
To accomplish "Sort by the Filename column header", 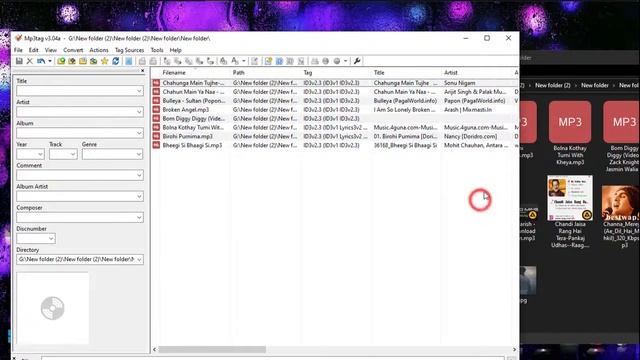I will [174, 73].
